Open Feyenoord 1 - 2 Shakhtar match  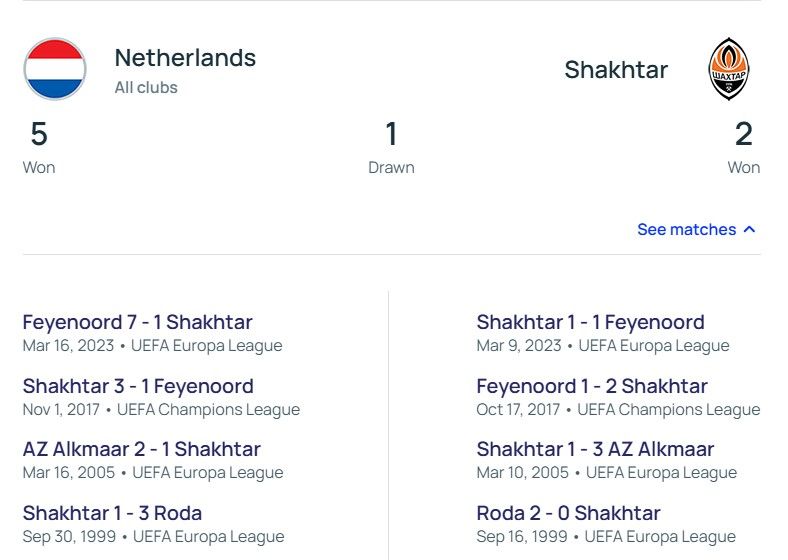pyautogui.click(x=591, y=386)
